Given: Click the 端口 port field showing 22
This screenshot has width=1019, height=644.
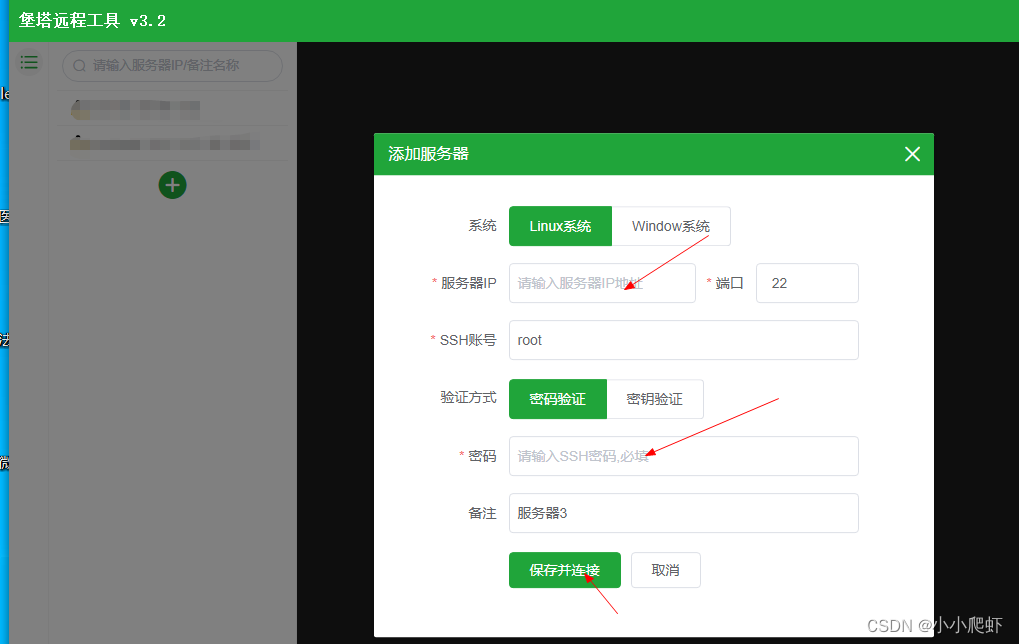Looking at the screenshot, I should (806, 283).
